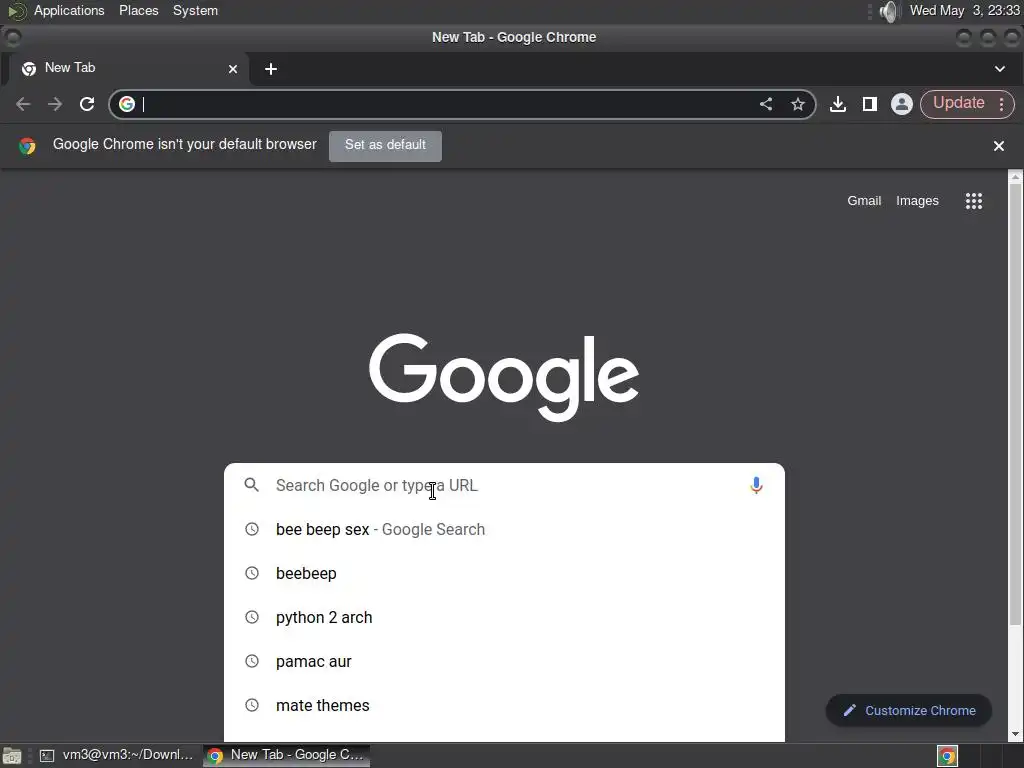The height and width of the screenshot is (768, 1024).
Task: Dismiss the default browser infobar
Action: coord(999,146)
